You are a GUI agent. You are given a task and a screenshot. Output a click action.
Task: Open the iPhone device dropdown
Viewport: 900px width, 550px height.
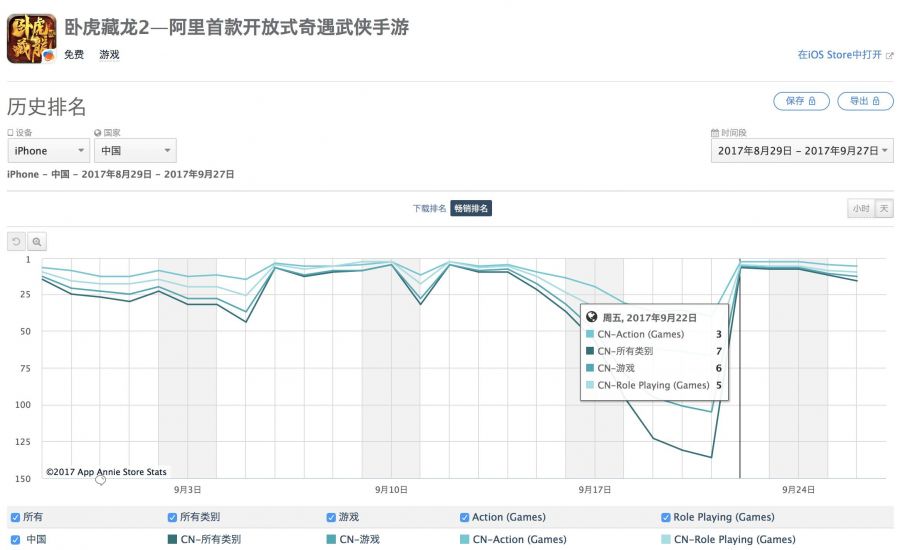point(48,150)
